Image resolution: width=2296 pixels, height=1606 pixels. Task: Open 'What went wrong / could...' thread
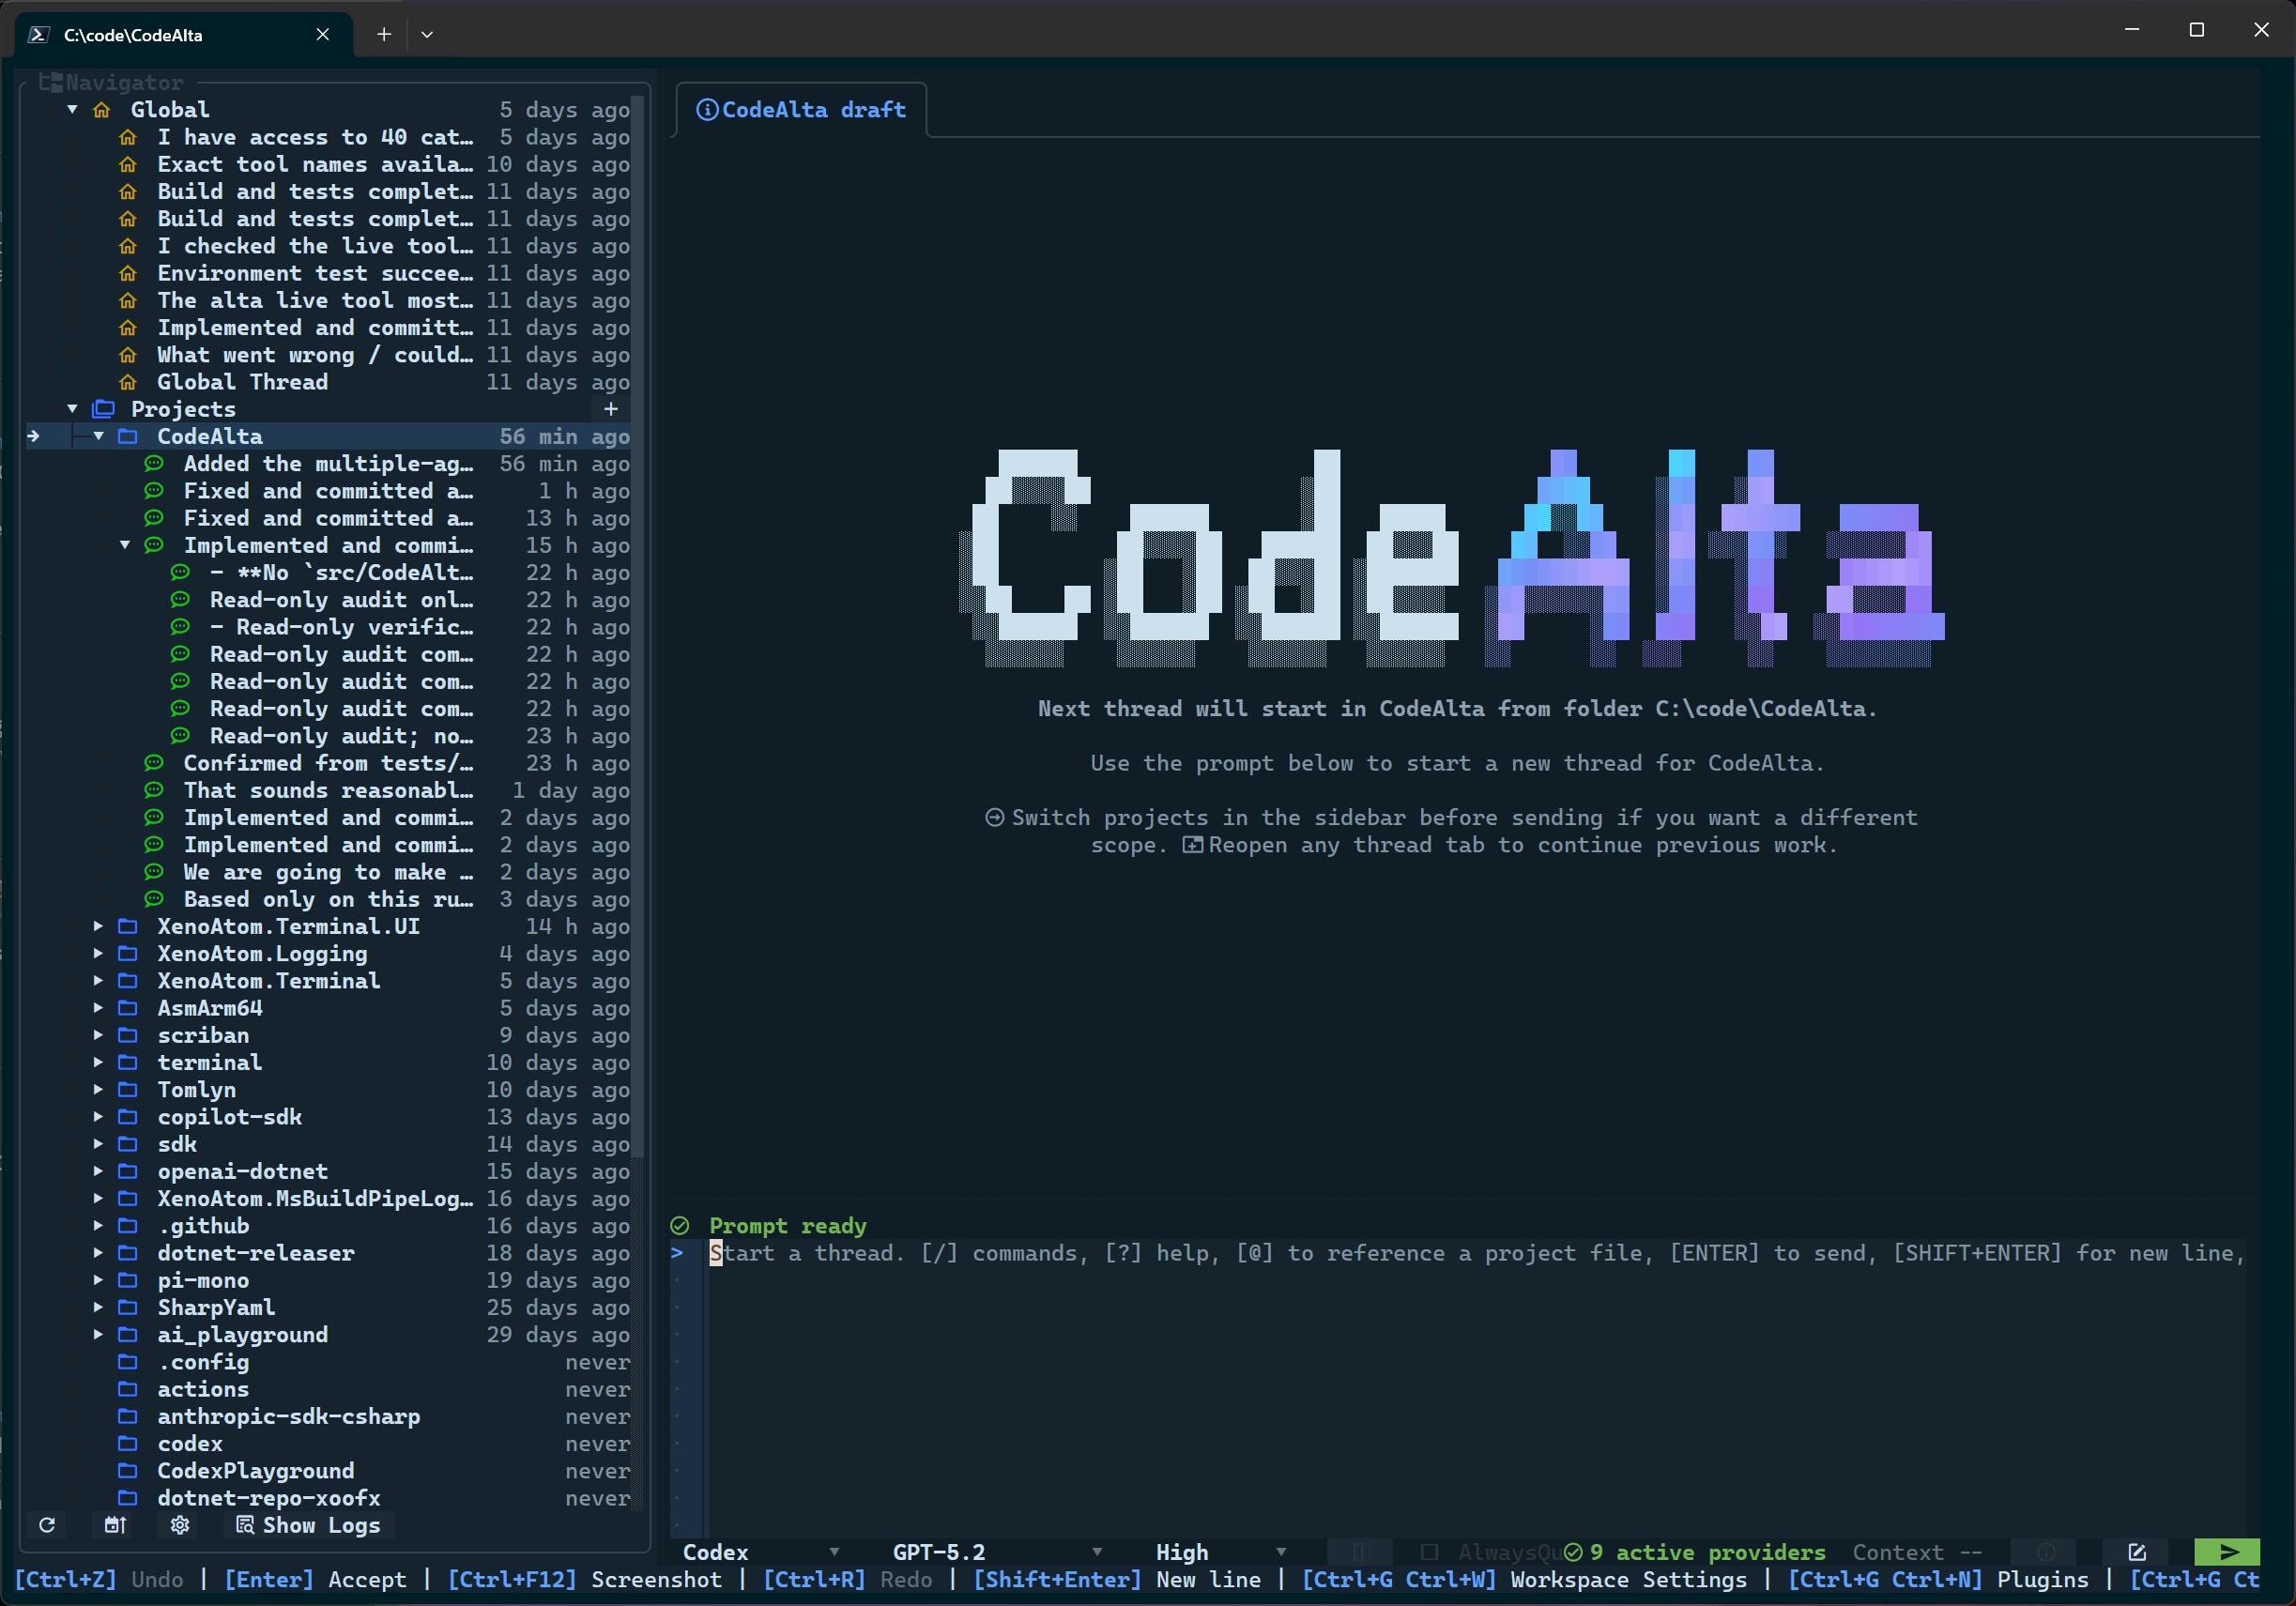coord(315,355)
